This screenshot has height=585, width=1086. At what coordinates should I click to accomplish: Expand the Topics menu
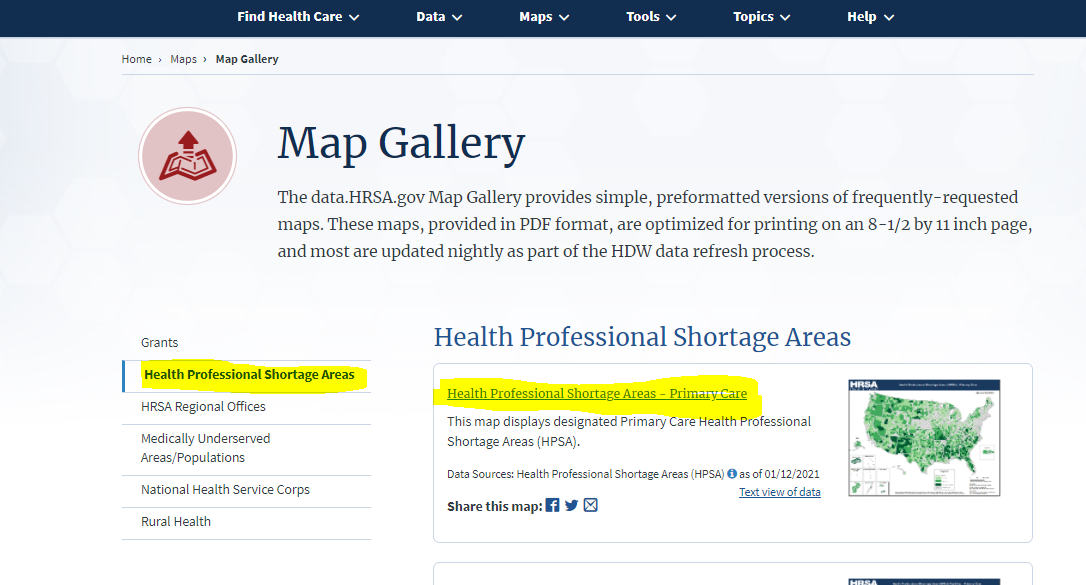(761, 17)
